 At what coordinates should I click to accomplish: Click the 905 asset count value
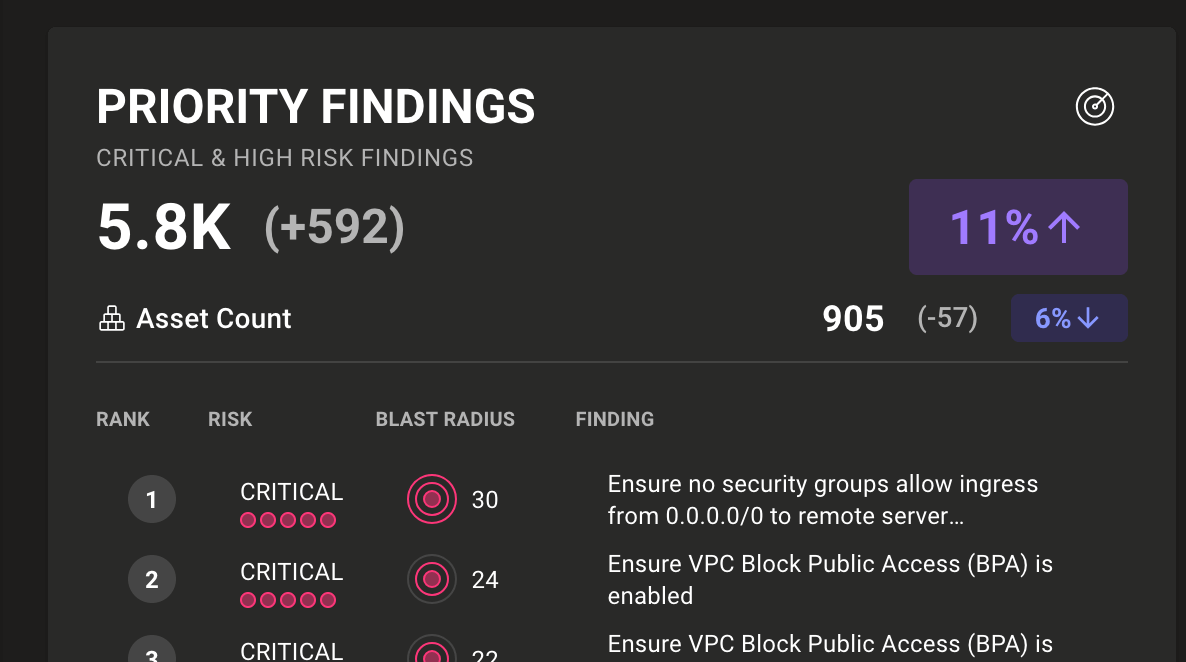coord(853,318)
